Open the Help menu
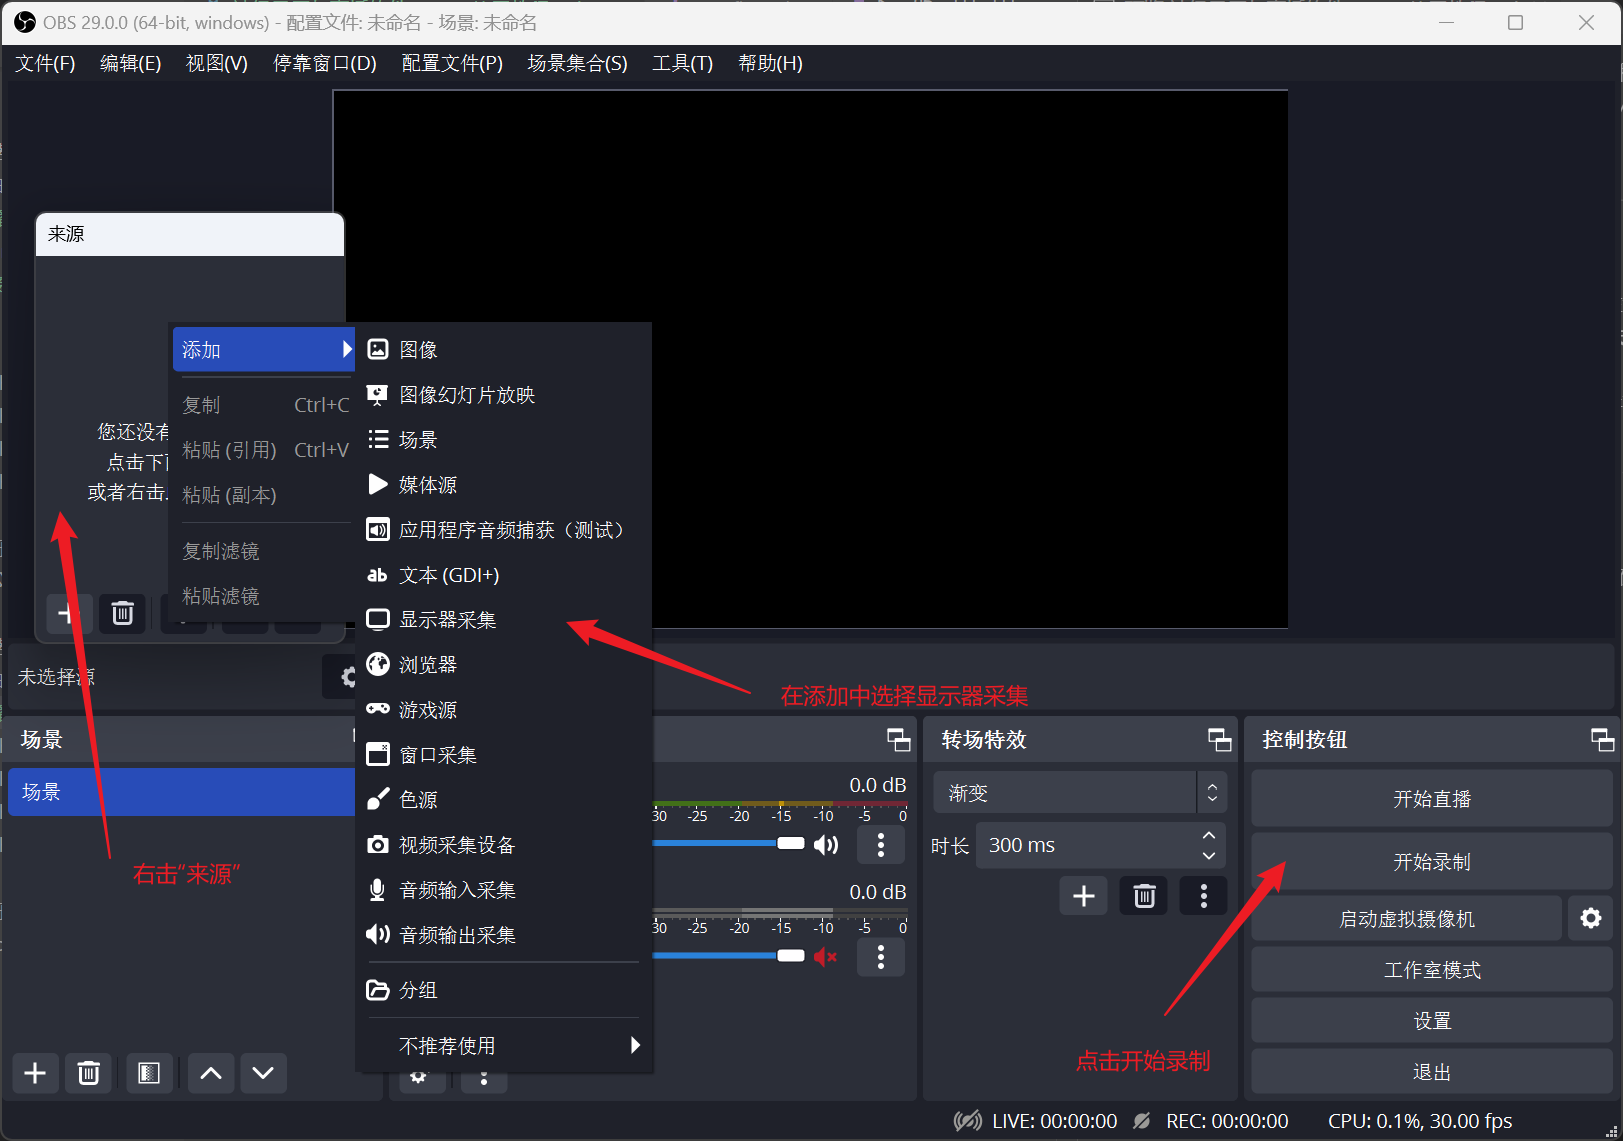 (770, 63)
